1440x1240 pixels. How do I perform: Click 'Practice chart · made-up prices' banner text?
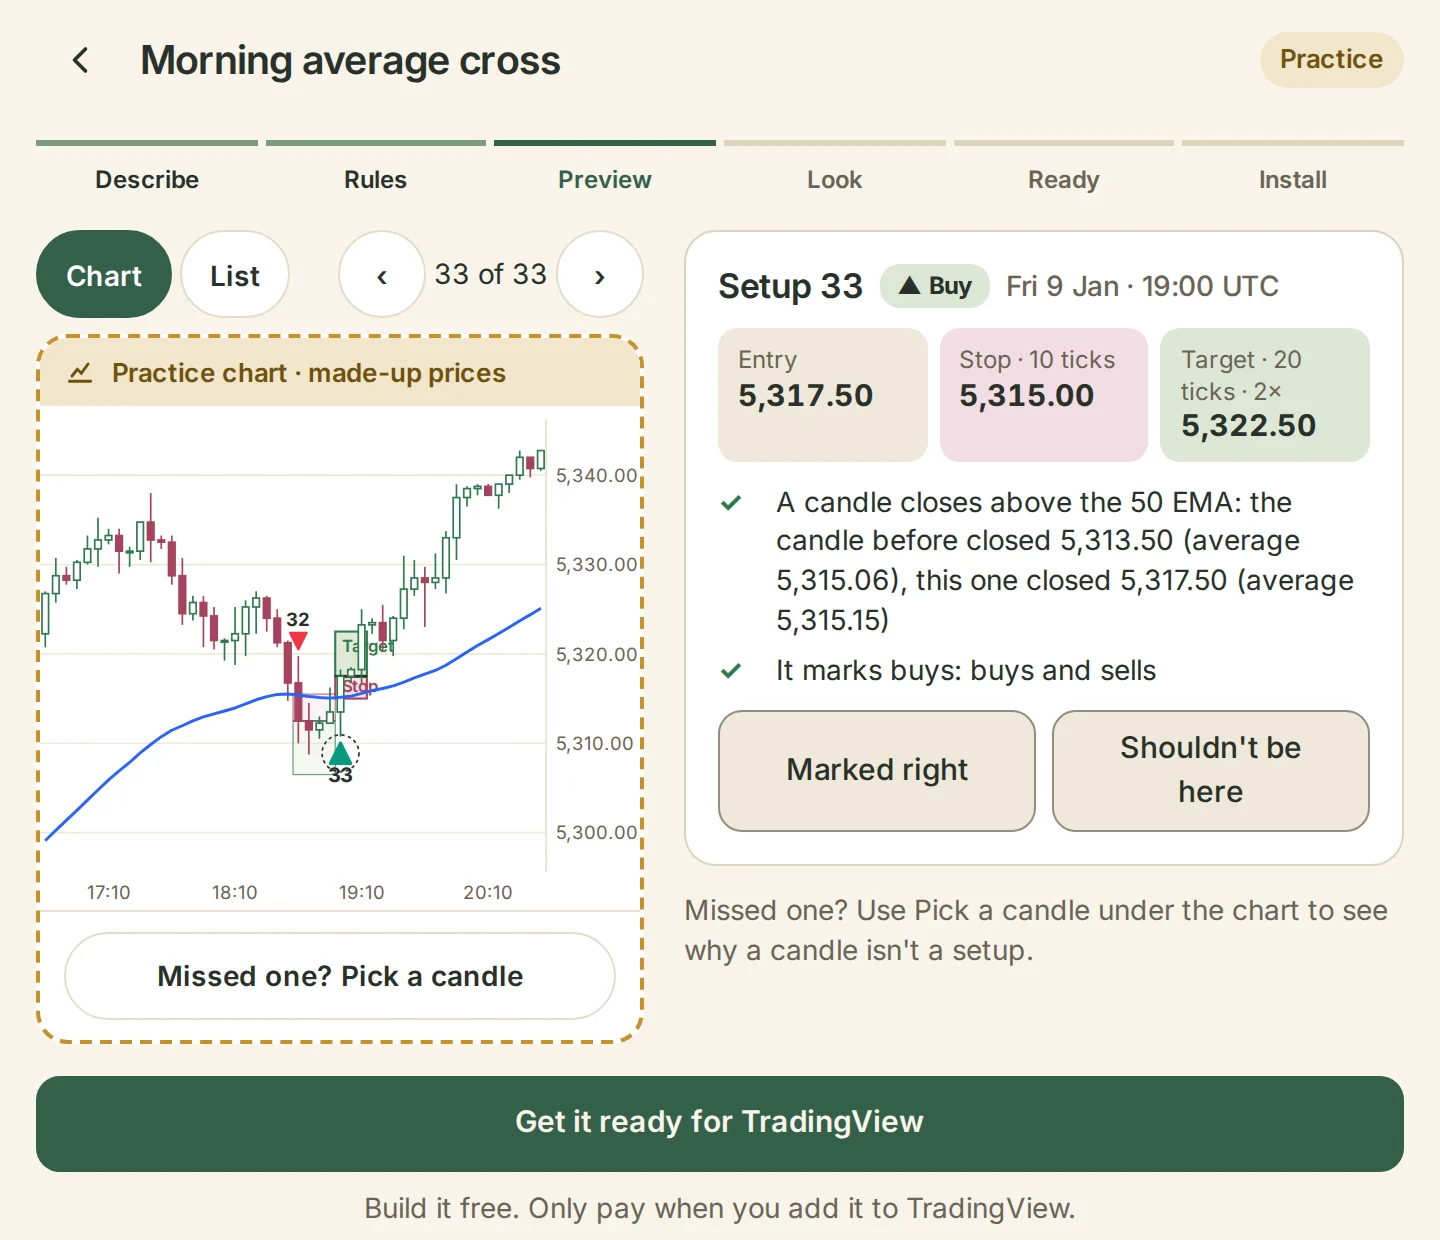click(x=309, y=373)
